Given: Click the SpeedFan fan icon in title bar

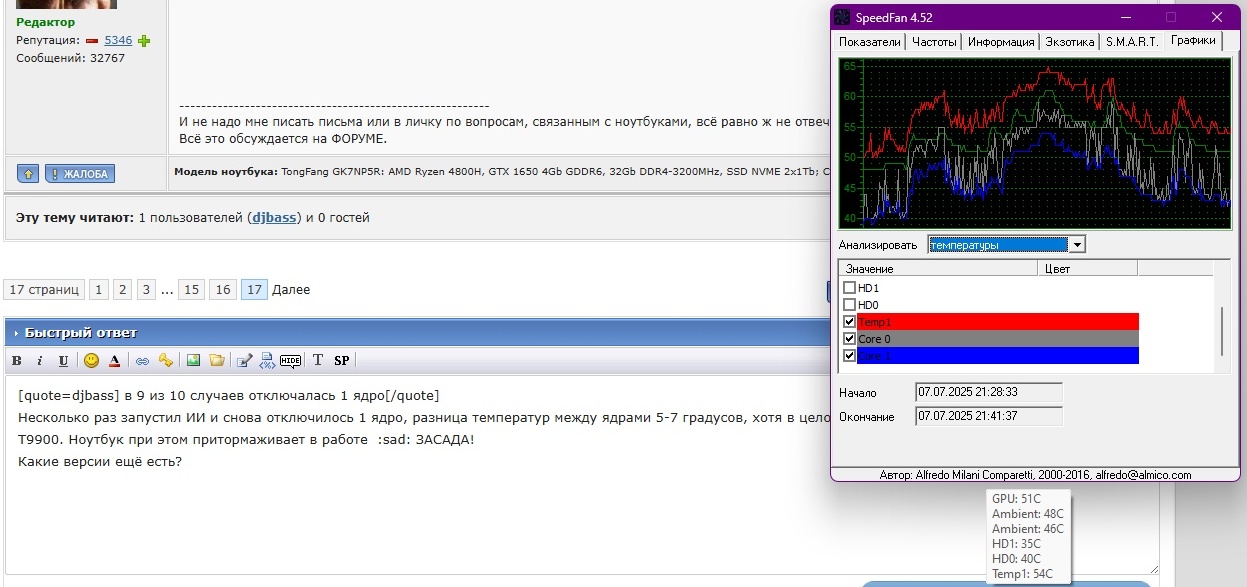Looking at the screenshot, I should [842, 17].
